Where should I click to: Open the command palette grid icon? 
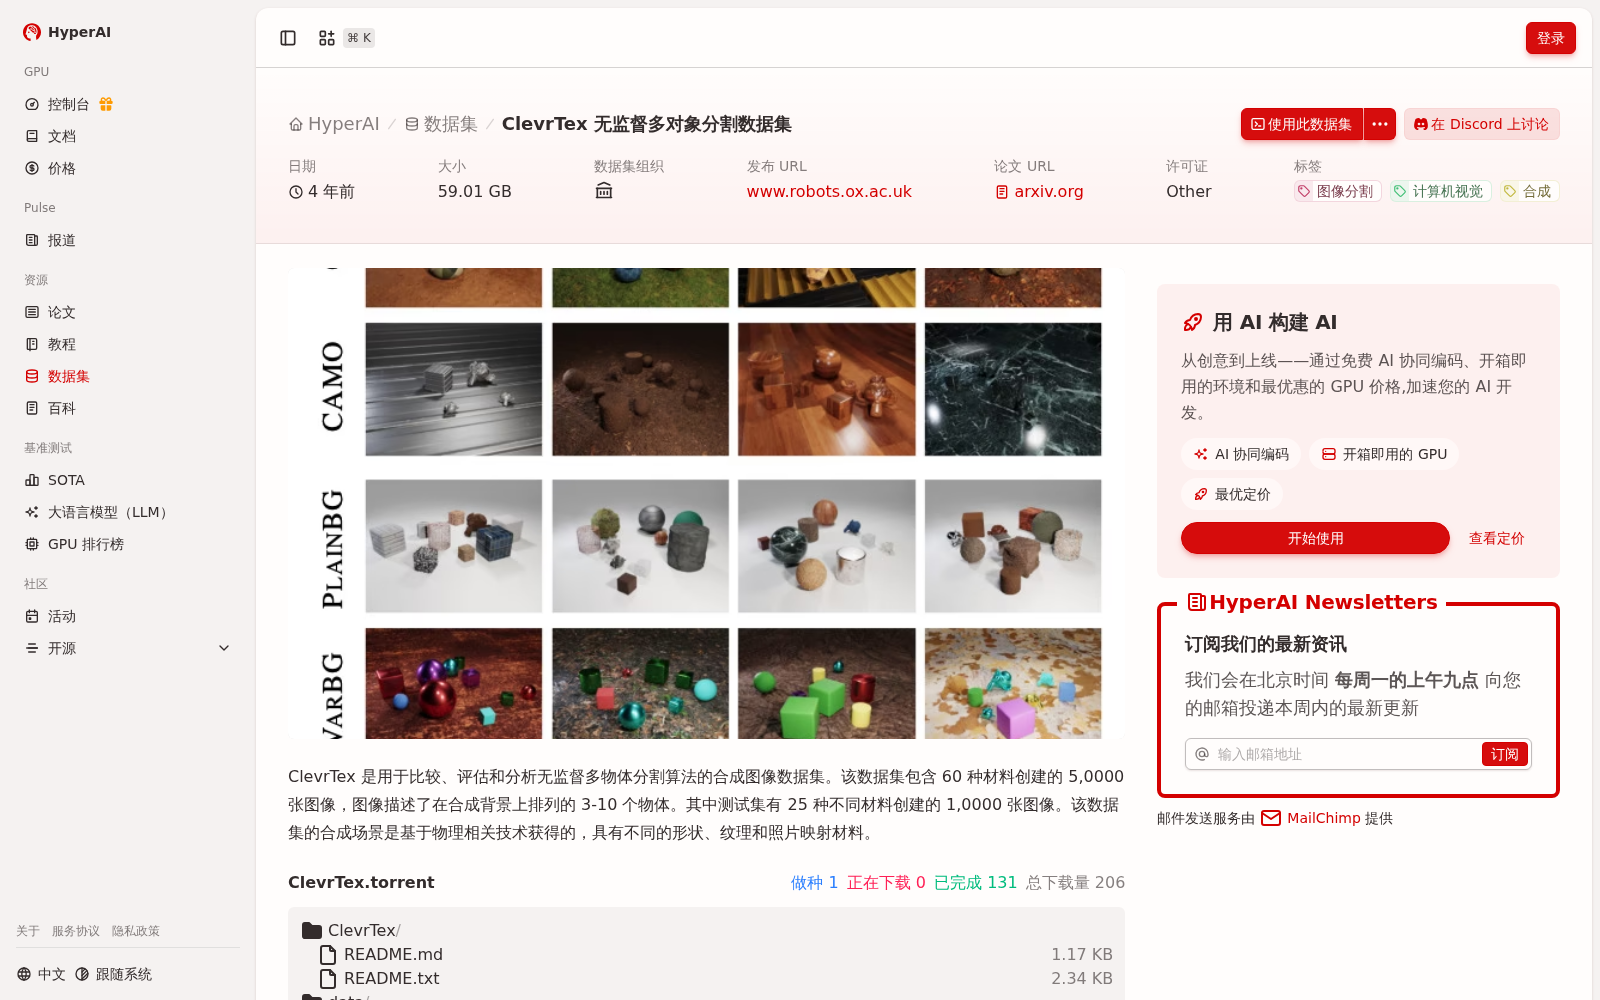pos(327,38)
